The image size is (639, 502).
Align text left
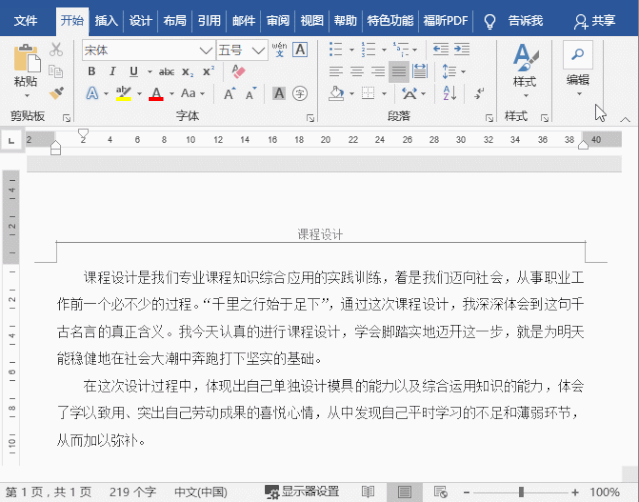click(x=336, y=72)
